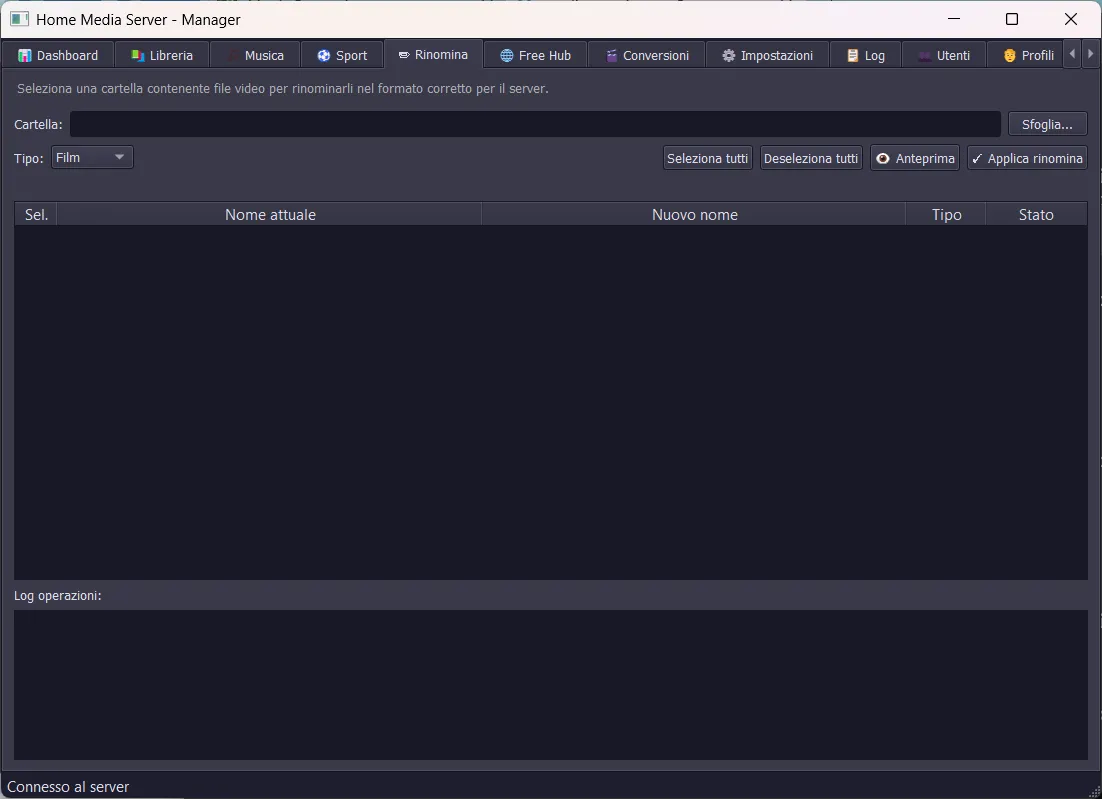Select the Sport tab
The image size is (1102, 799).
pyautogui.click(x=342, y=55)
